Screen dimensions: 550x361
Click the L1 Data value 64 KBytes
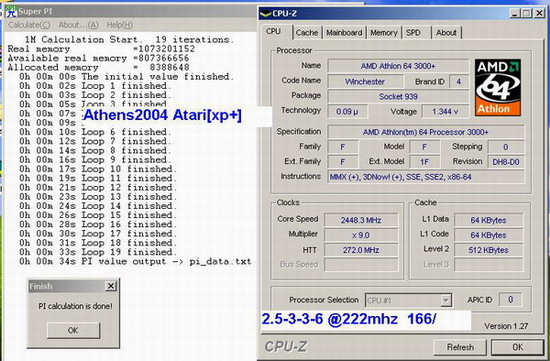(488, 220)
